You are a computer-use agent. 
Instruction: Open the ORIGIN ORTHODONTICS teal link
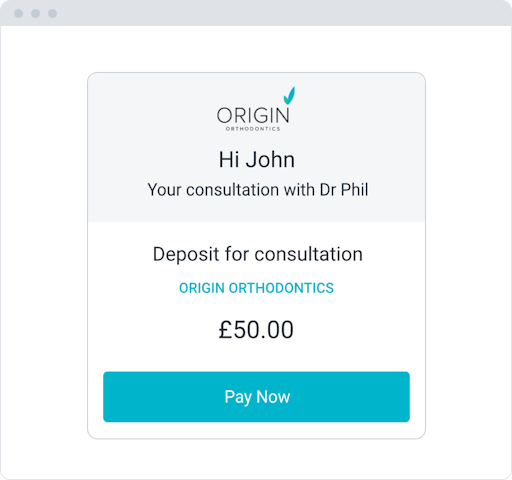point(256,288)
